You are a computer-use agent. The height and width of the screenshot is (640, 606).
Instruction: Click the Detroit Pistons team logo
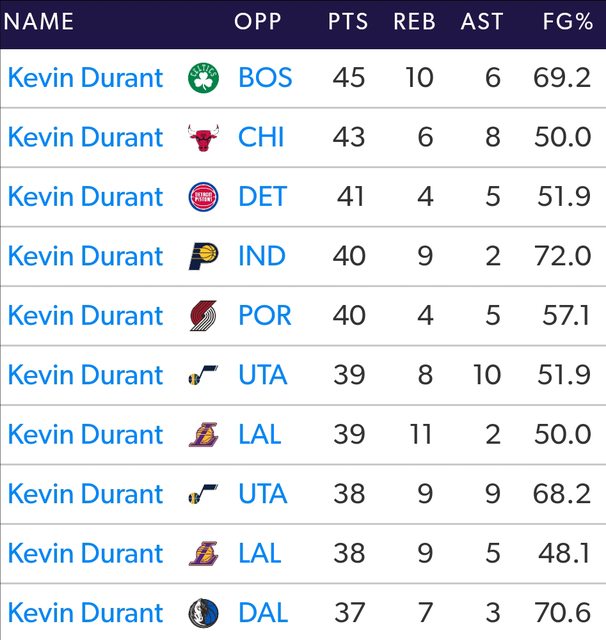(x=203, y=197)
